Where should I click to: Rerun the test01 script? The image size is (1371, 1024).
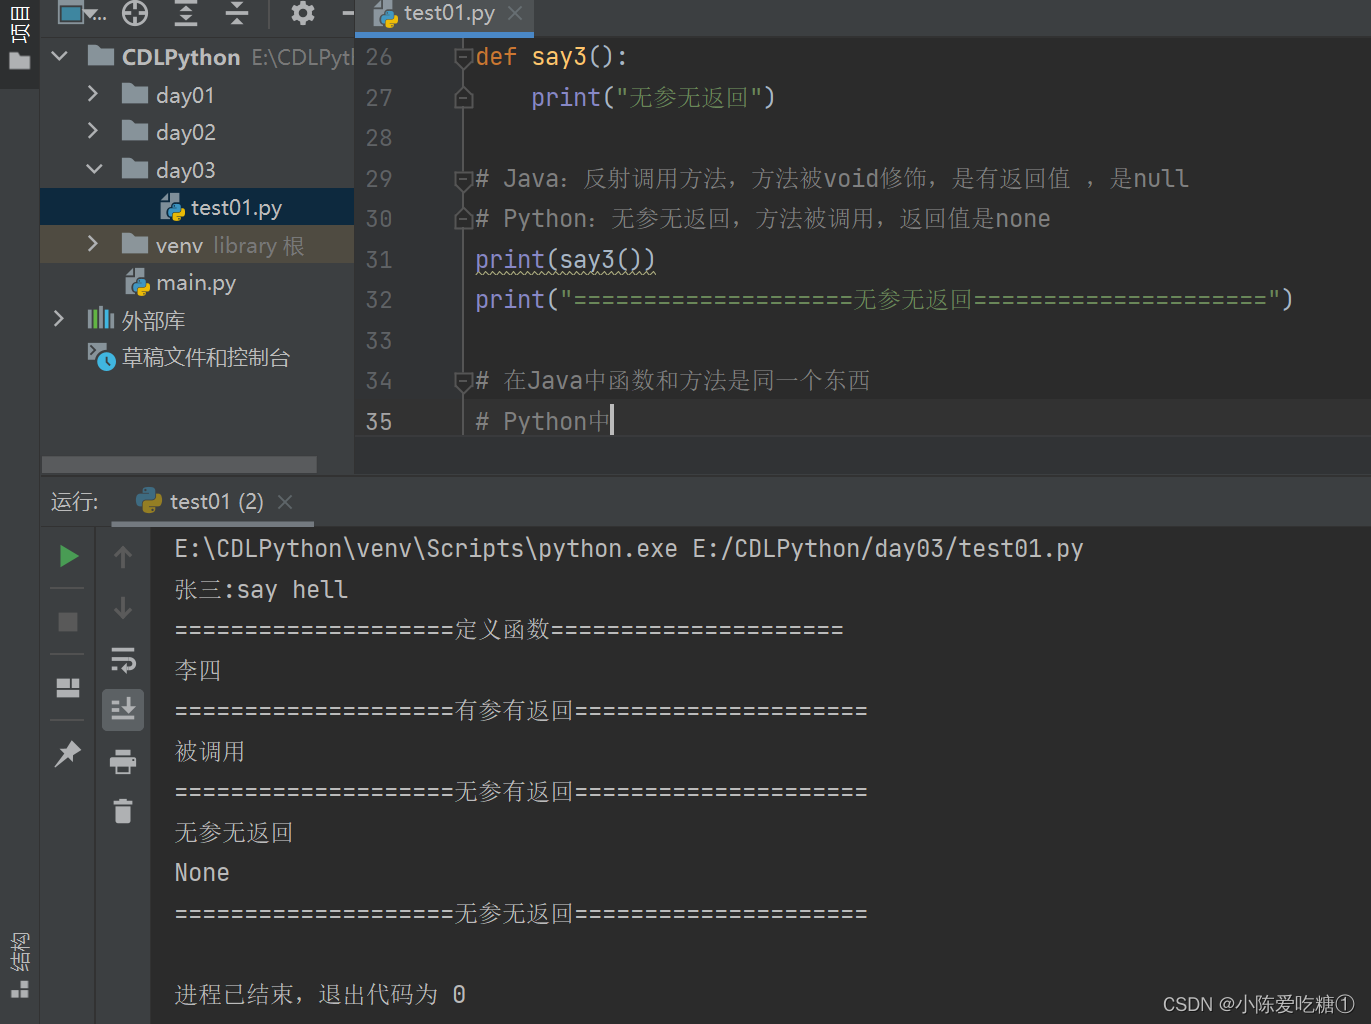coord(67,556)
